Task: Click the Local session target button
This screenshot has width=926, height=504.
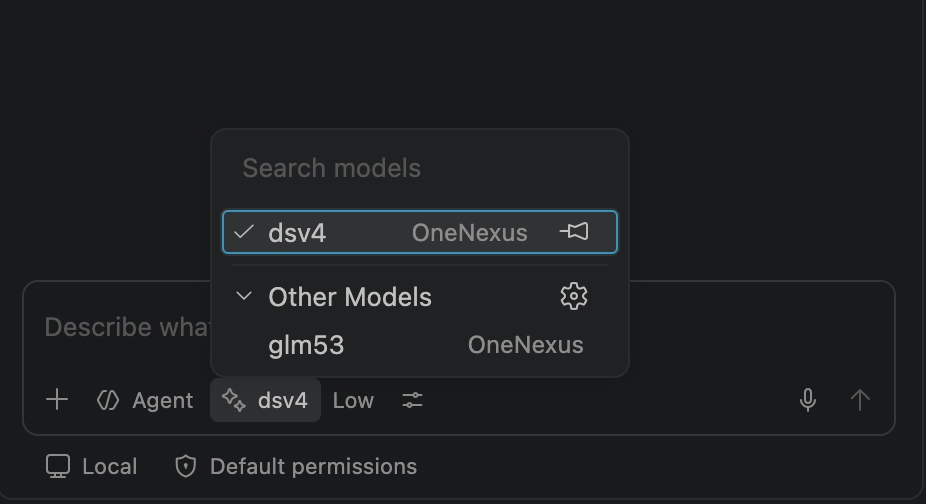Action: [x=92, y=466]
